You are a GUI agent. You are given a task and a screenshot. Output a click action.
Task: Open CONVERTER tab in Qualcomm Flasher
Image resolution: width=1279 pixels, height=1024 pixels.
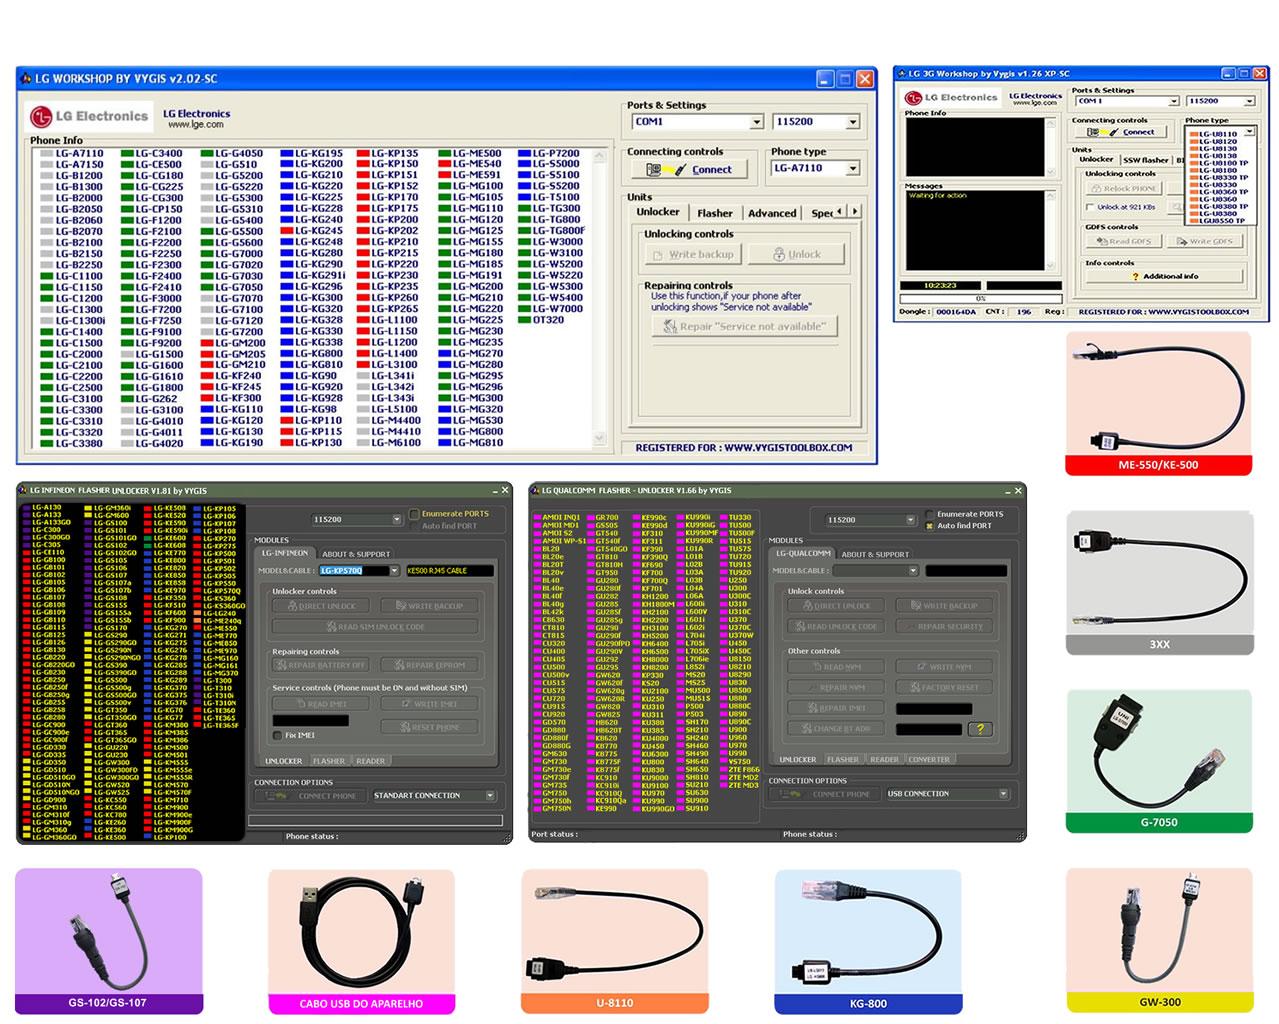click(929, 759)
